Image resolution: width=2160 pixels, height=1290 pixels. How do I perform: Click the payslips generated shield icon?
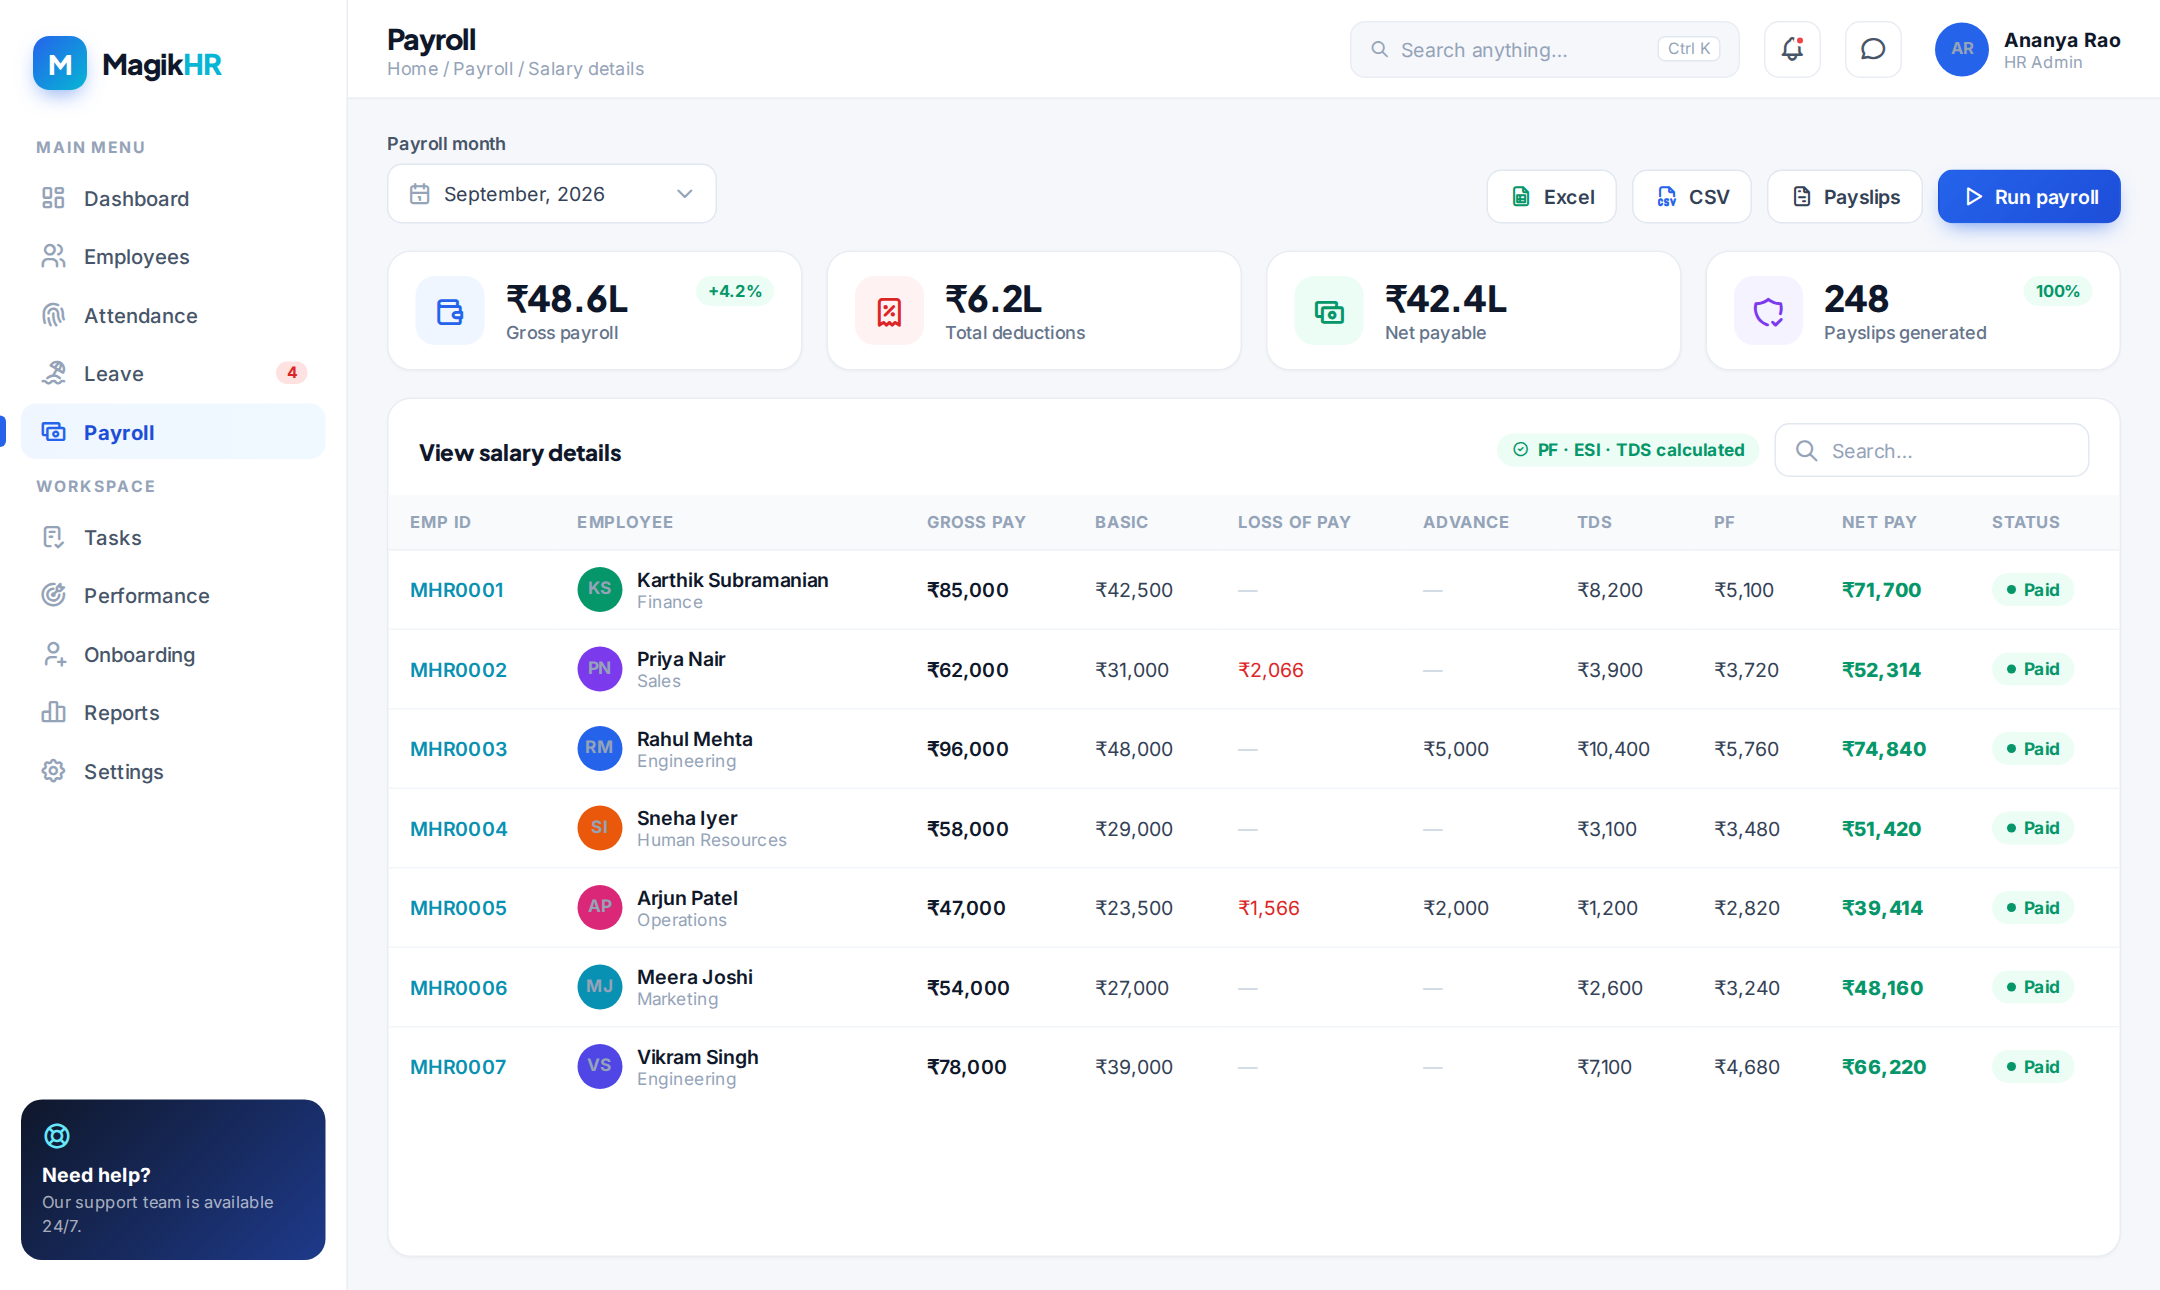point(1768,311)
